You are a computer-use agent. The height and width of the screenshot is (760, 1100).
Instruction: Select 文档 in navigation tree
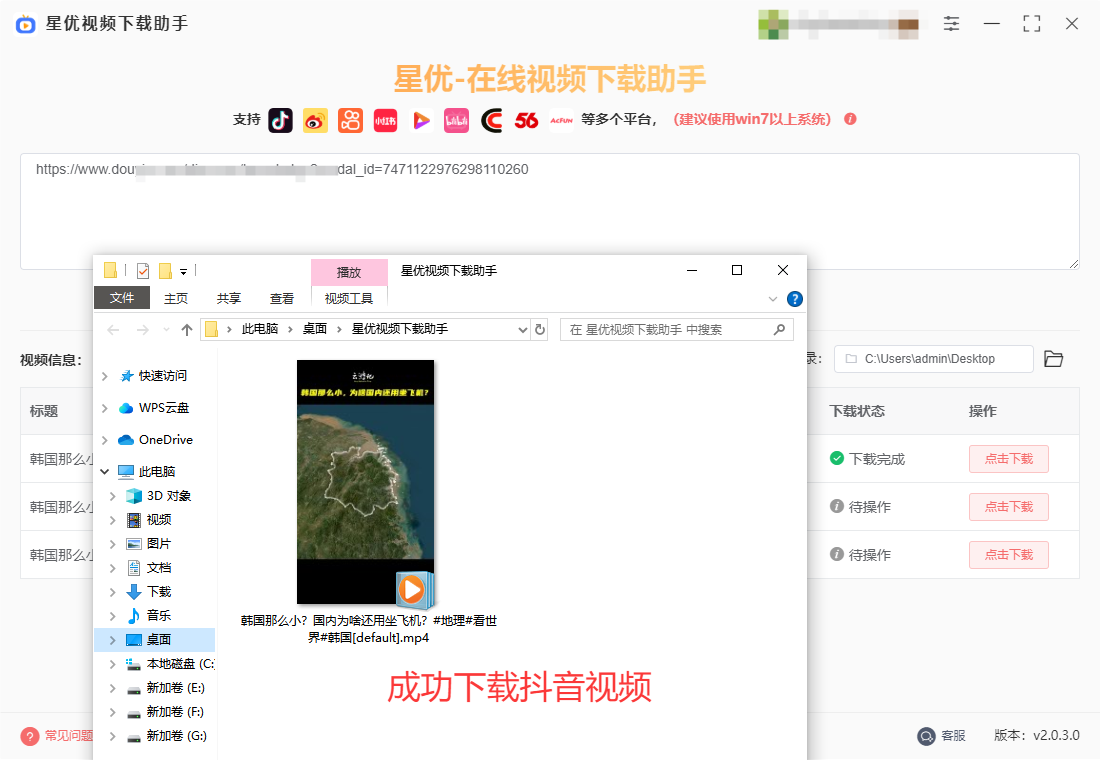159,568
